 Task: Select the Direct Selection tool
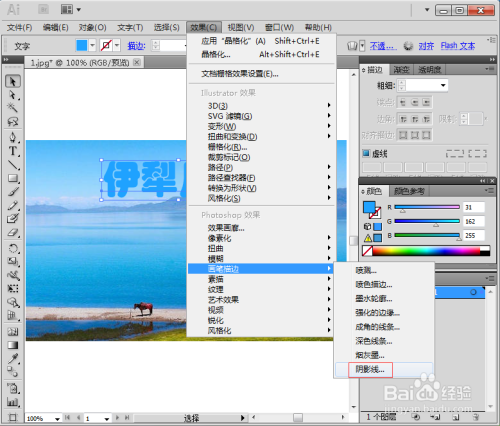[13, 95]
